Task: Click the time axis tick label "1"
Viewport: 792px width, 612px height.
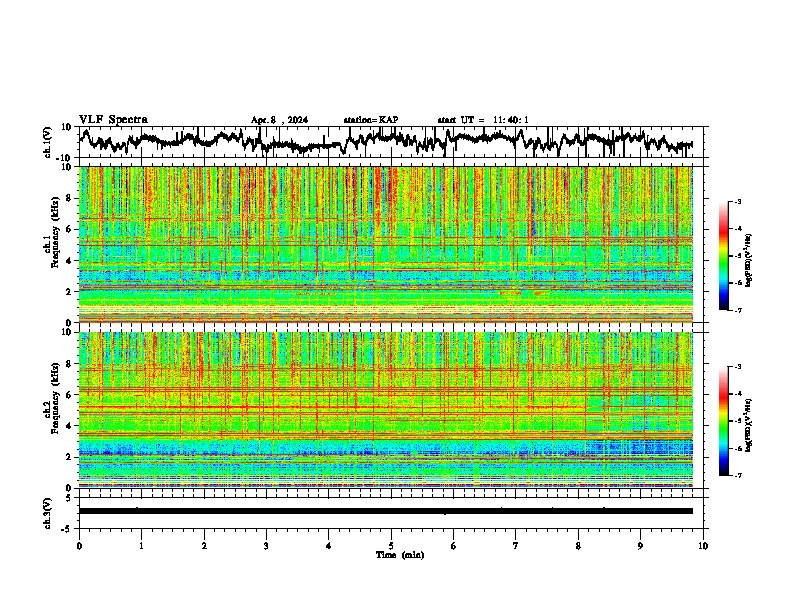Action: tap(141, 546)
